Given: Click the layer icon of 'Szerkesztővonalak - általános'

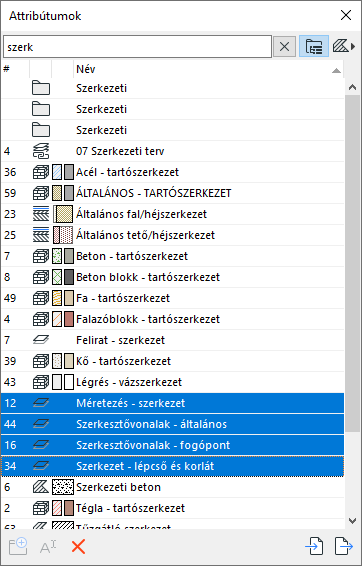Looking at the screenshot, I should [40, 424].
